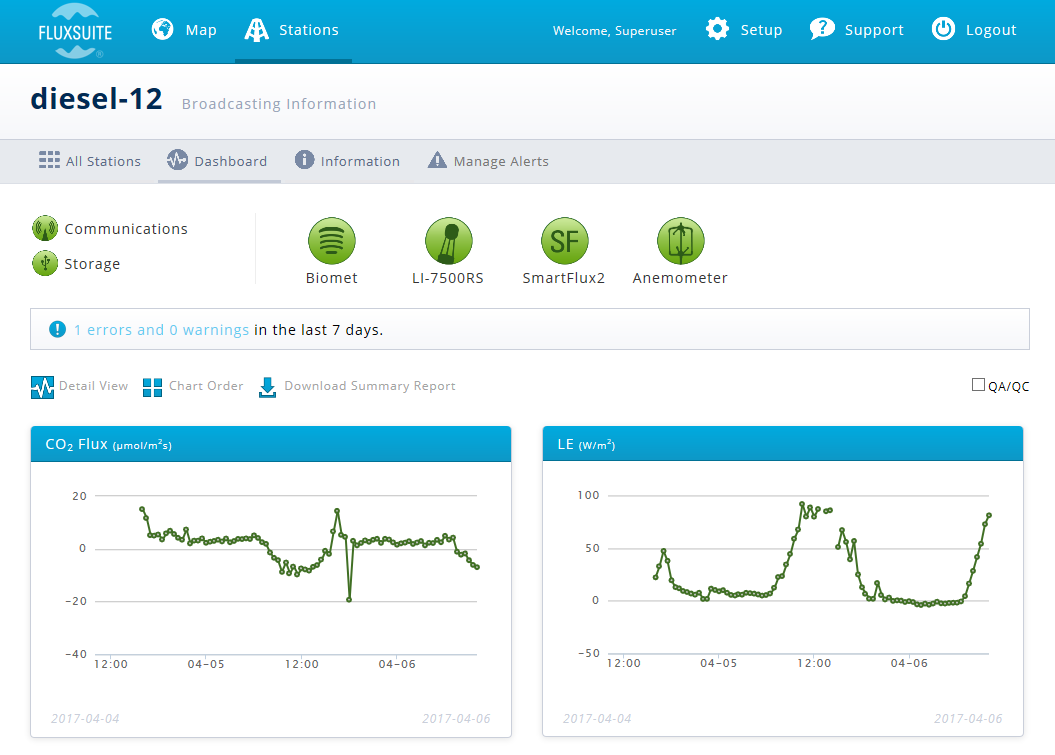Click the Biomet status icon

pyautogui.click(x=331, y=241)
